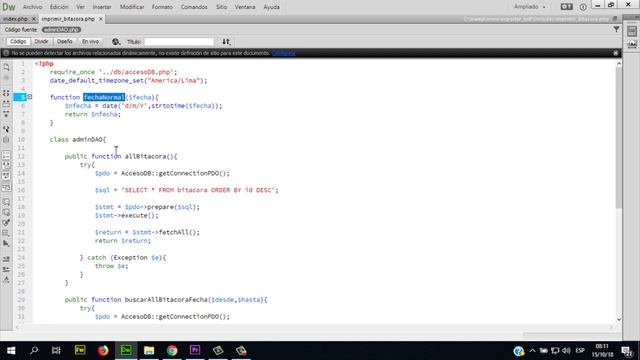Screen dimensions: 640x360
Task: Open Premiere Pro from the taskbar
Action: pyautogui.click(x=195, y=351)
